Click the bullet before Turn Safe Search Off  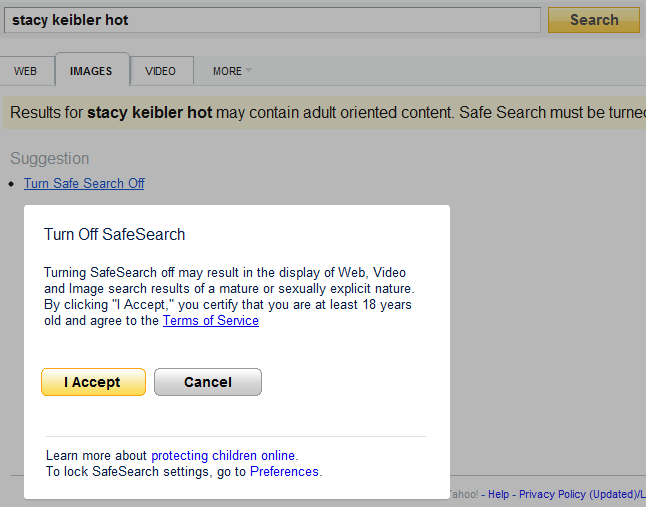[x=11, y=184]
